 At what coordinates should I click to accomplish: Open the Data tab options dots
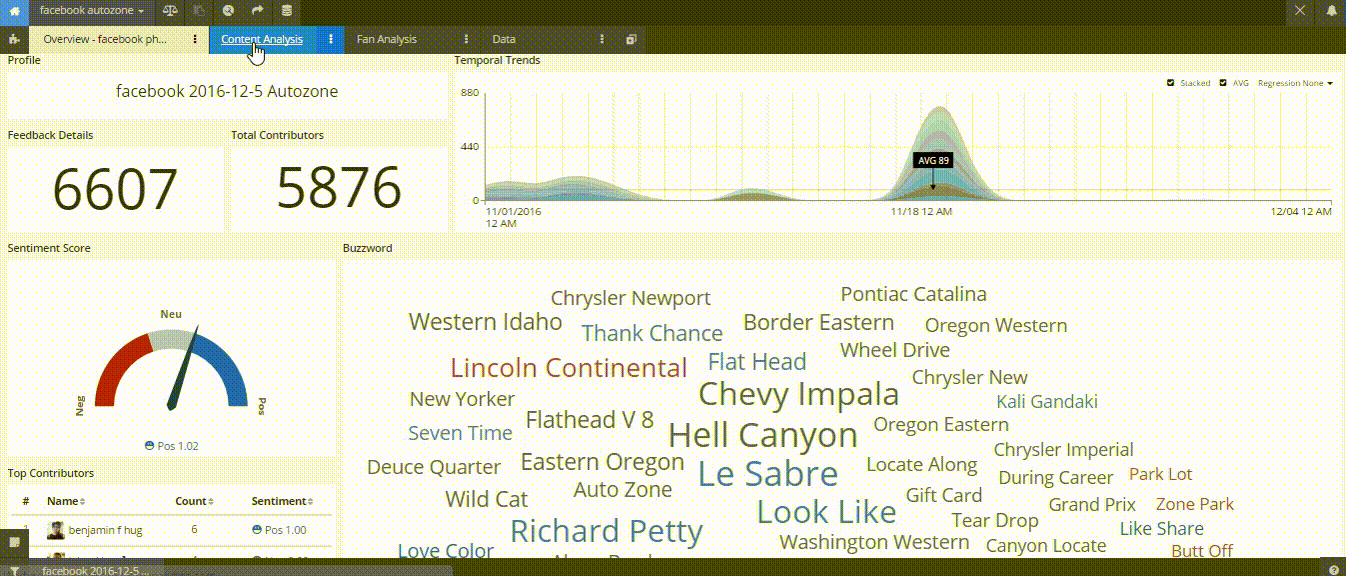[x=602, y=40]
